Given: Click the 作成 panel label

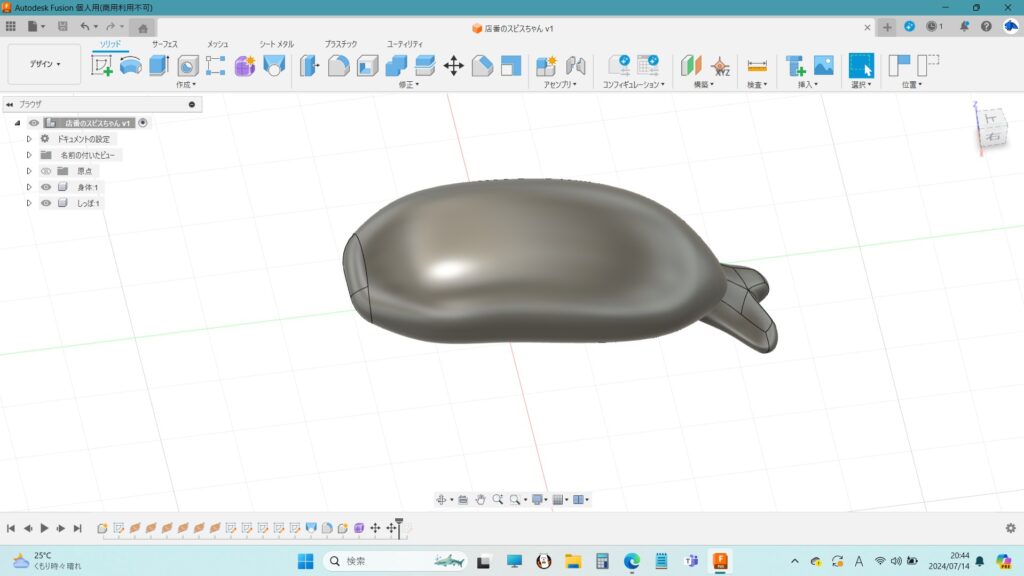Looking at the screenshot, I should tap(185, 85).
